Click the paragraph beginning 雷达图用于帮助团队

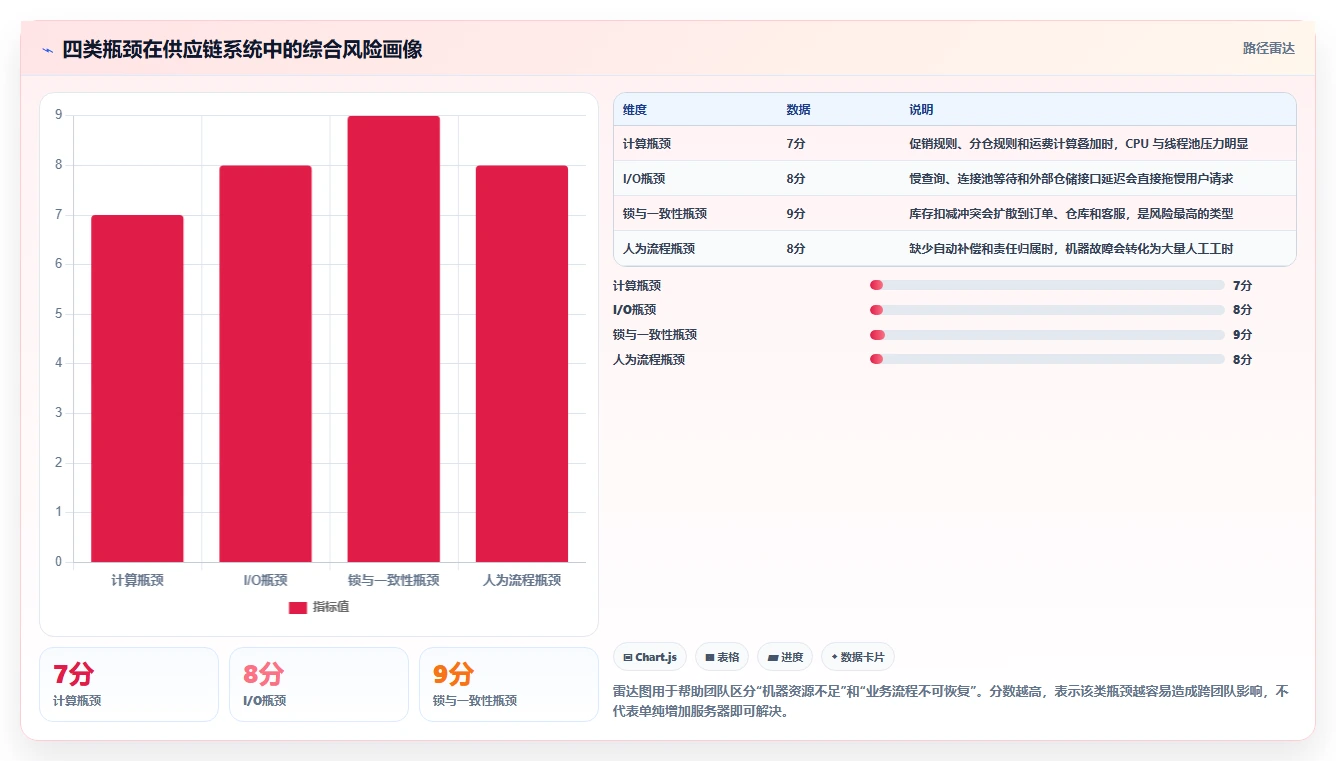951,702
